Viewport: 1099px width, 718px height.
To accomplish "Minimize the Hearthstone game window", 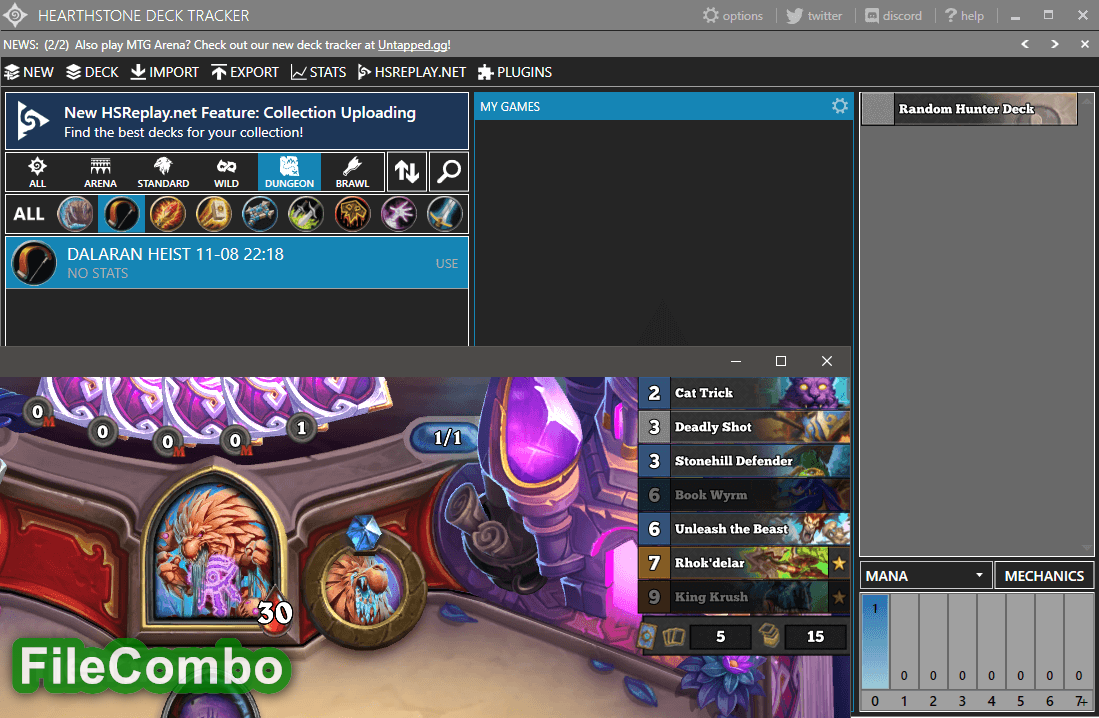I will (x=735, y=361).
